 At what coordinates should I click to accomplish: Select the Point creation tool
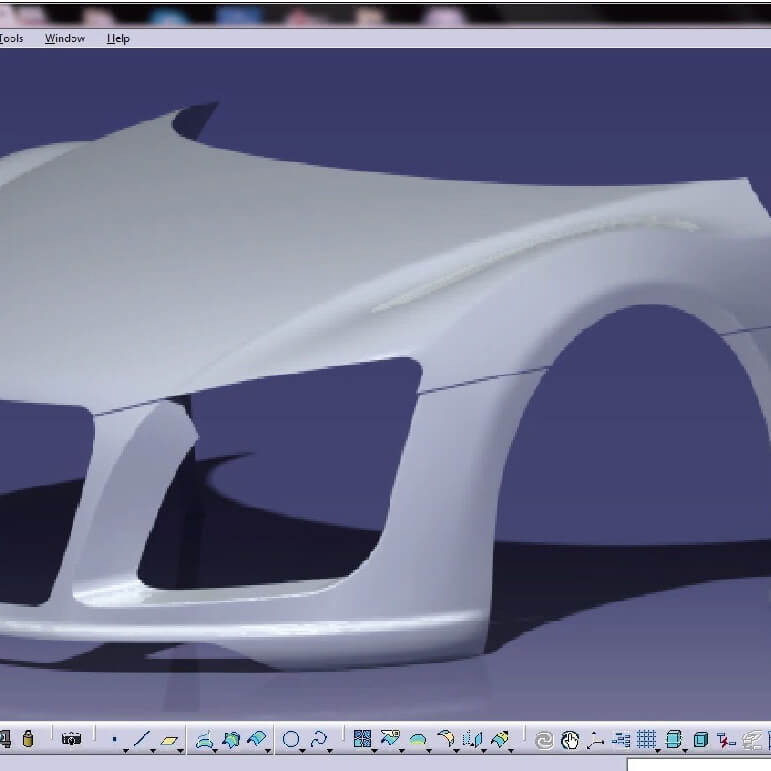pos(114,740)
